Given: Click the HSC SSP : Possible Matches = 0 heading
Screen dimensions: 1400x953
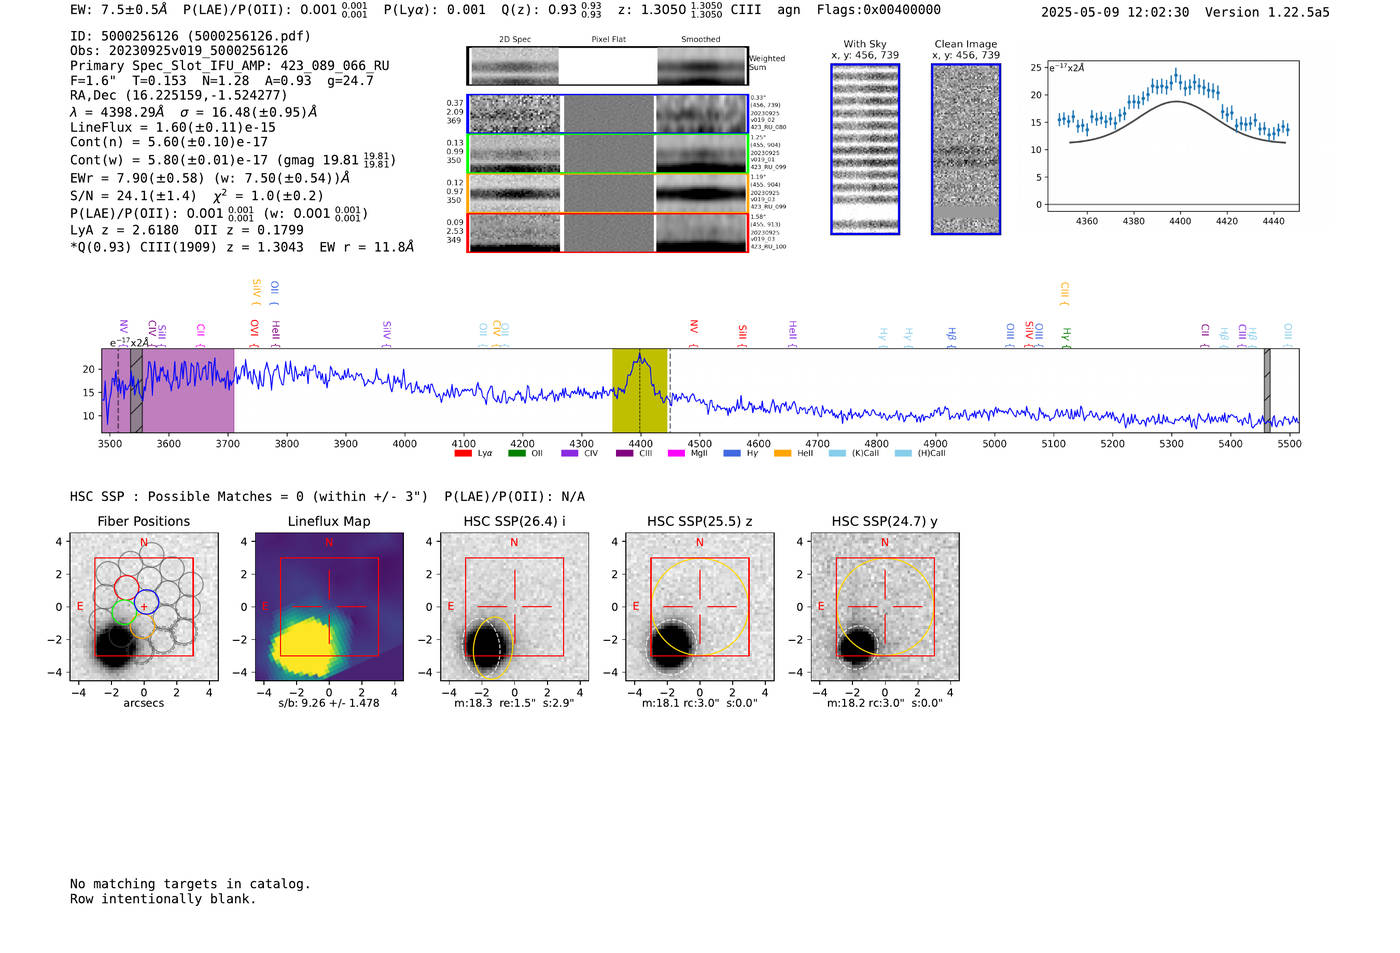Looking at the screenshot, I should pyautogui.click(x=249, y=497).
